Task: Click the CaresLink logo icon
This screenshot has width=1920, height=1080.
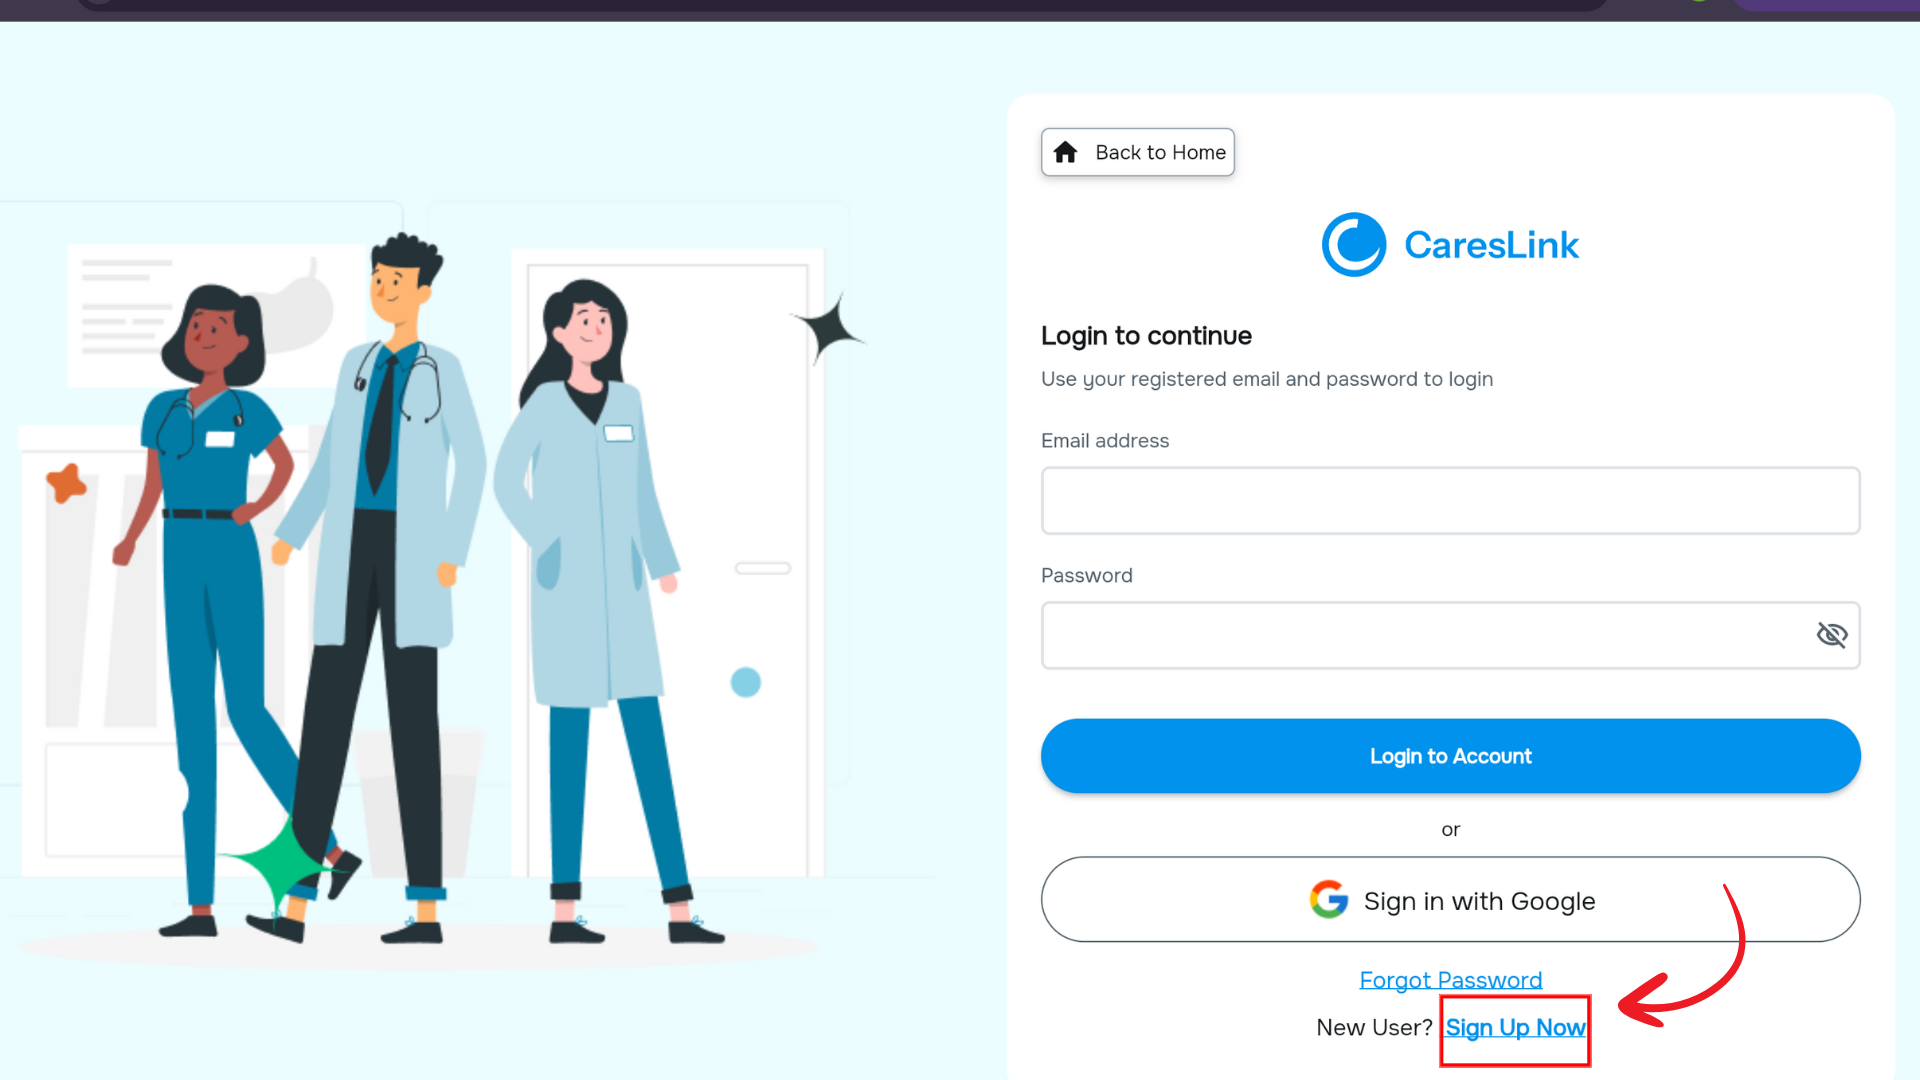Action: (x=1354, y=244)
